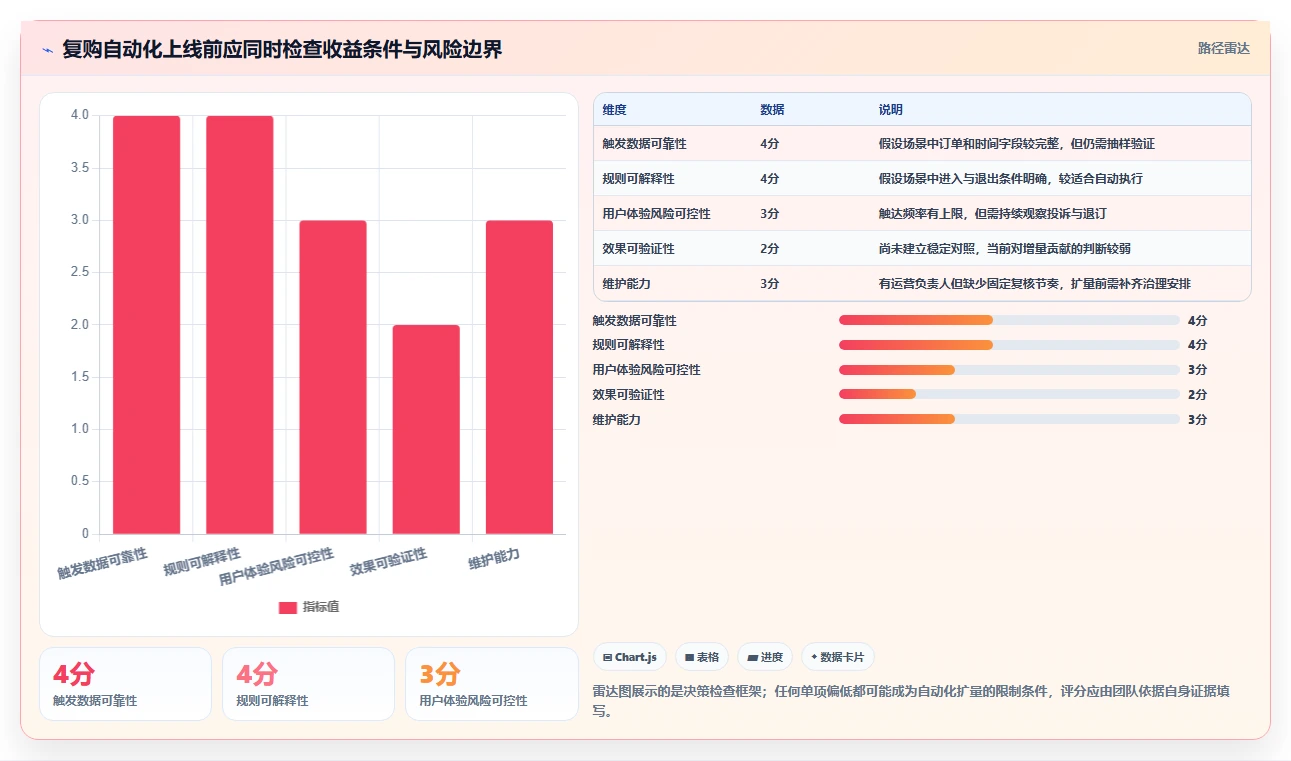1291x761 pixels.
Task: Click the 效果可验证性 bar in chart
Action: point(426,429)
